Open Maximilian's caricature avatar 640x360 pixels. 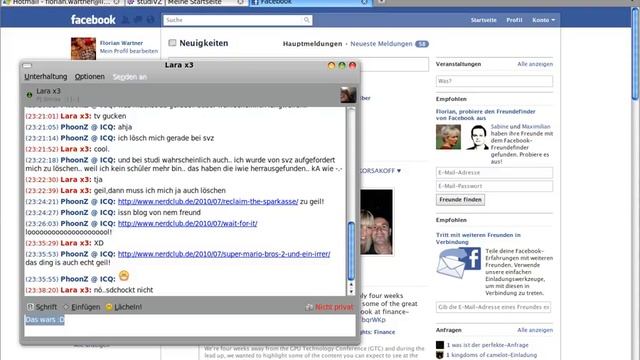point(477,137)
